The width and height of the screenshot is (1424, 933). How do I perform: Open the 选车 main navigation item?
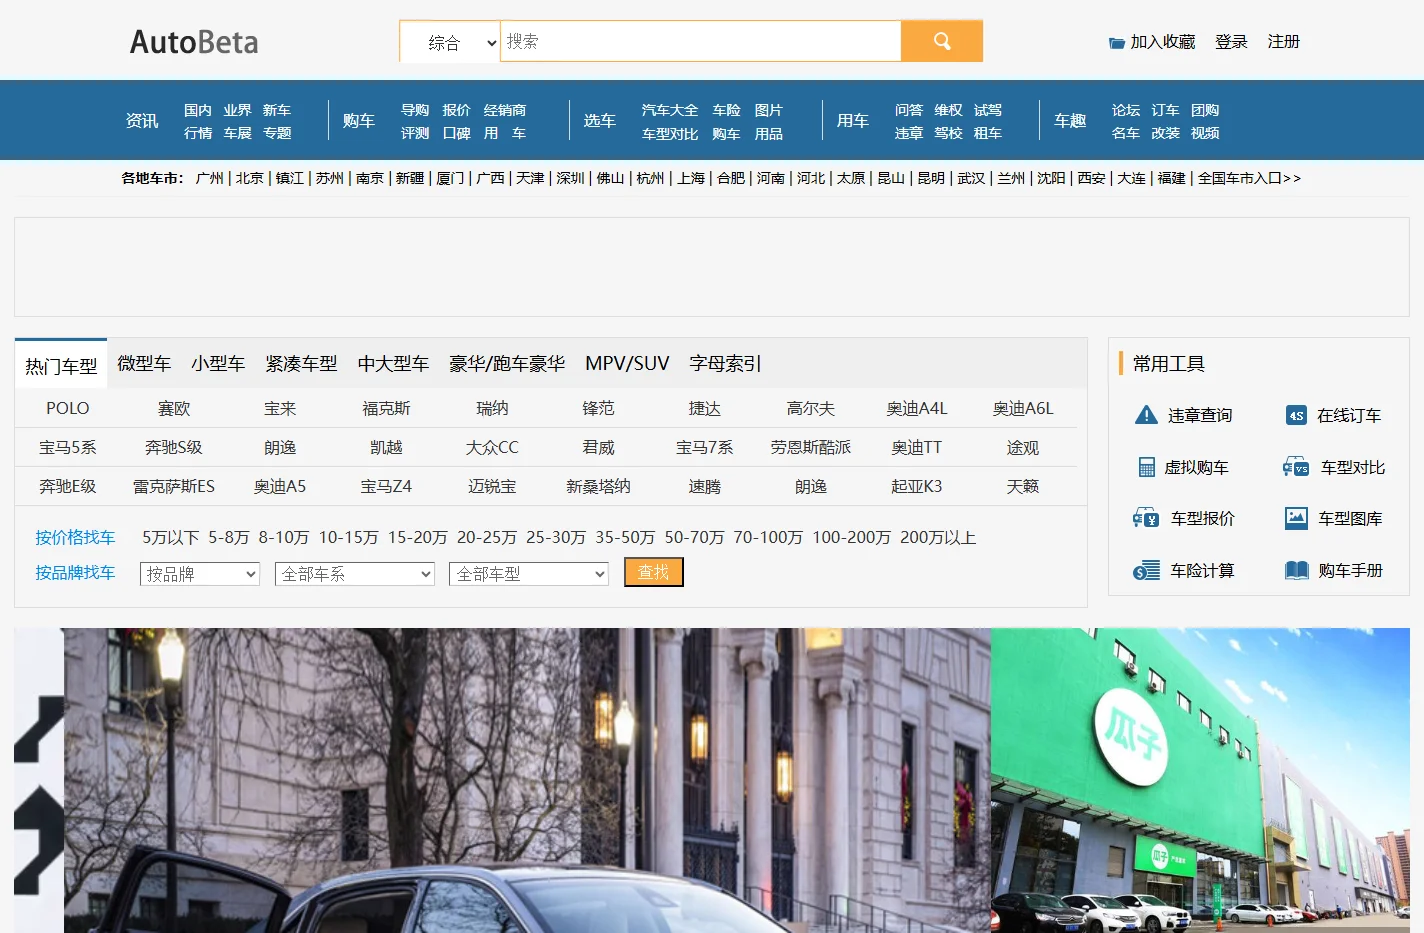pyautogui.click(x=599, y=121)
